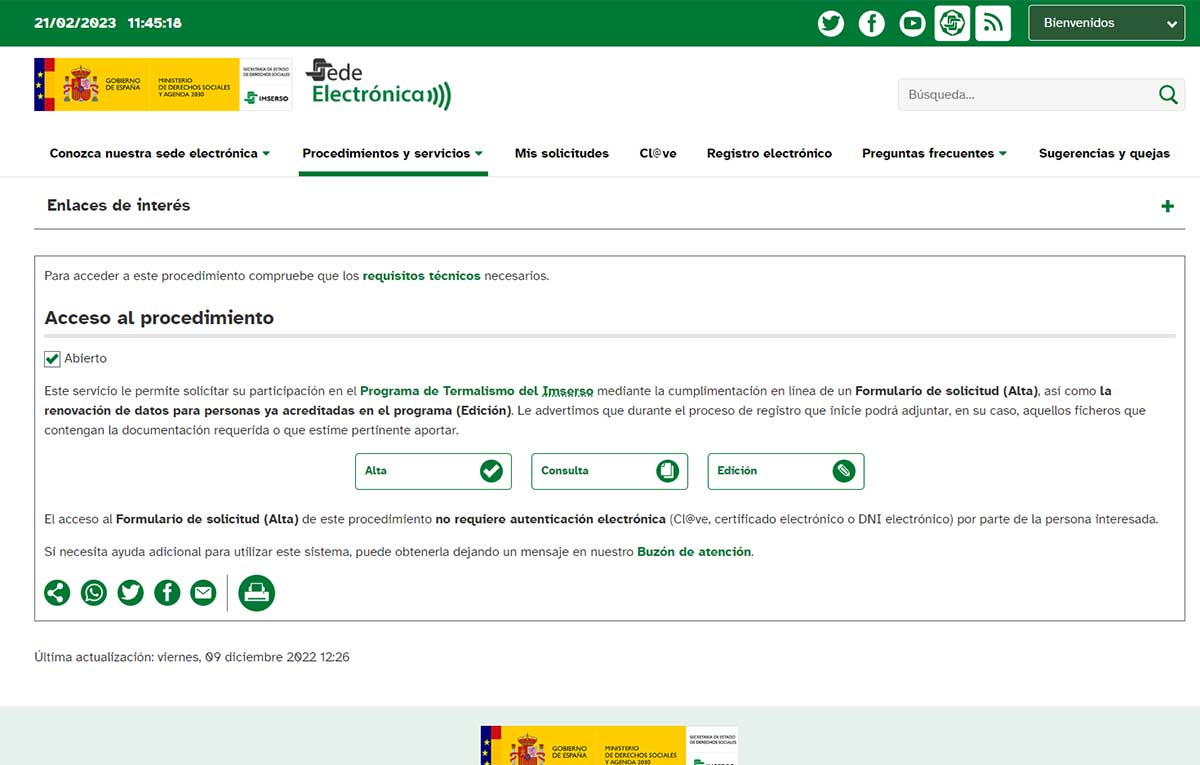This screenshot has height=765, width=1200.
Task: Share page by email envelope icon
Action: click(x=203, y=593)
